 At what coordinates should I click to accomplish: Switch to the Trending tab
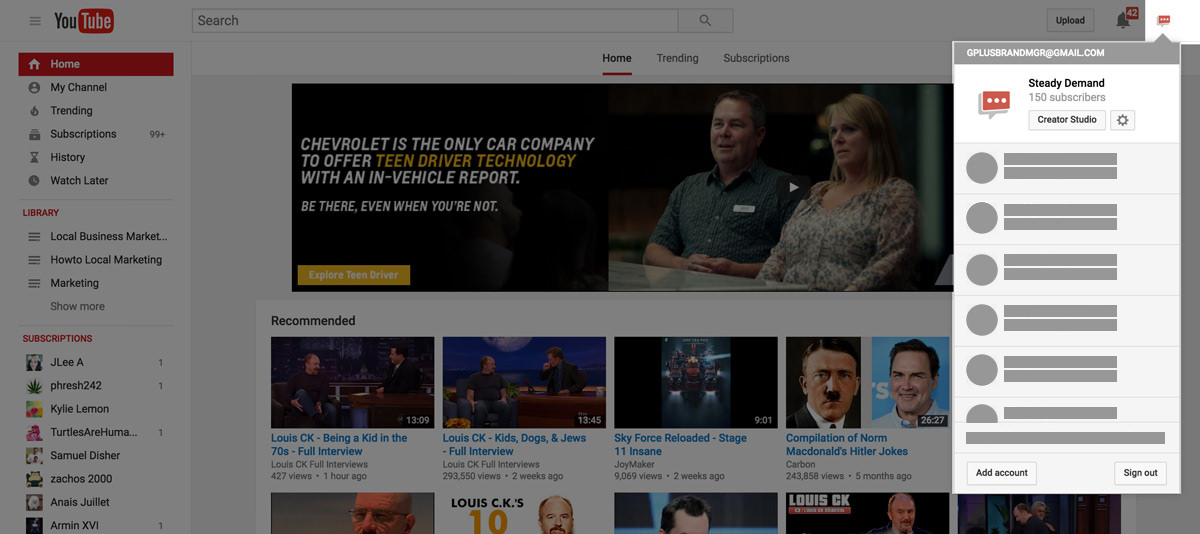click(677, 58)
